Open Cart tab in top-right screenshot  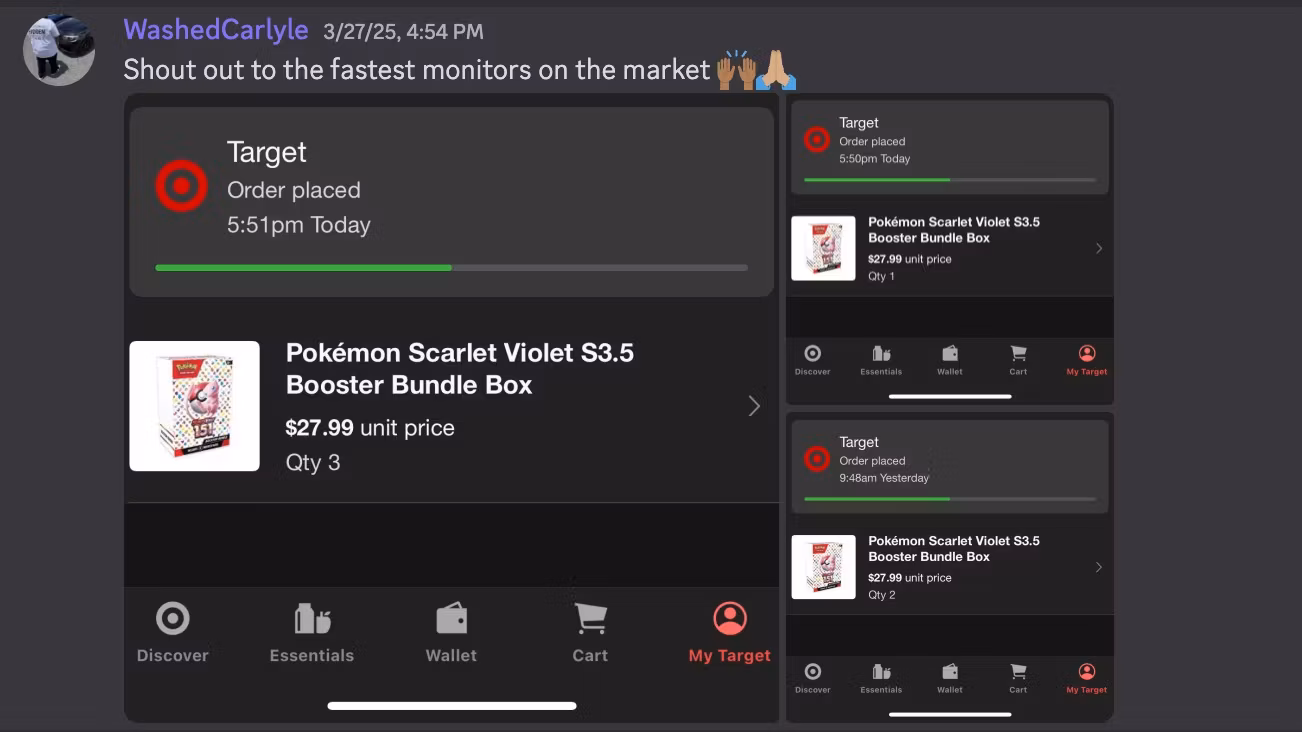pyautogui.click(x=1018, y=360)
